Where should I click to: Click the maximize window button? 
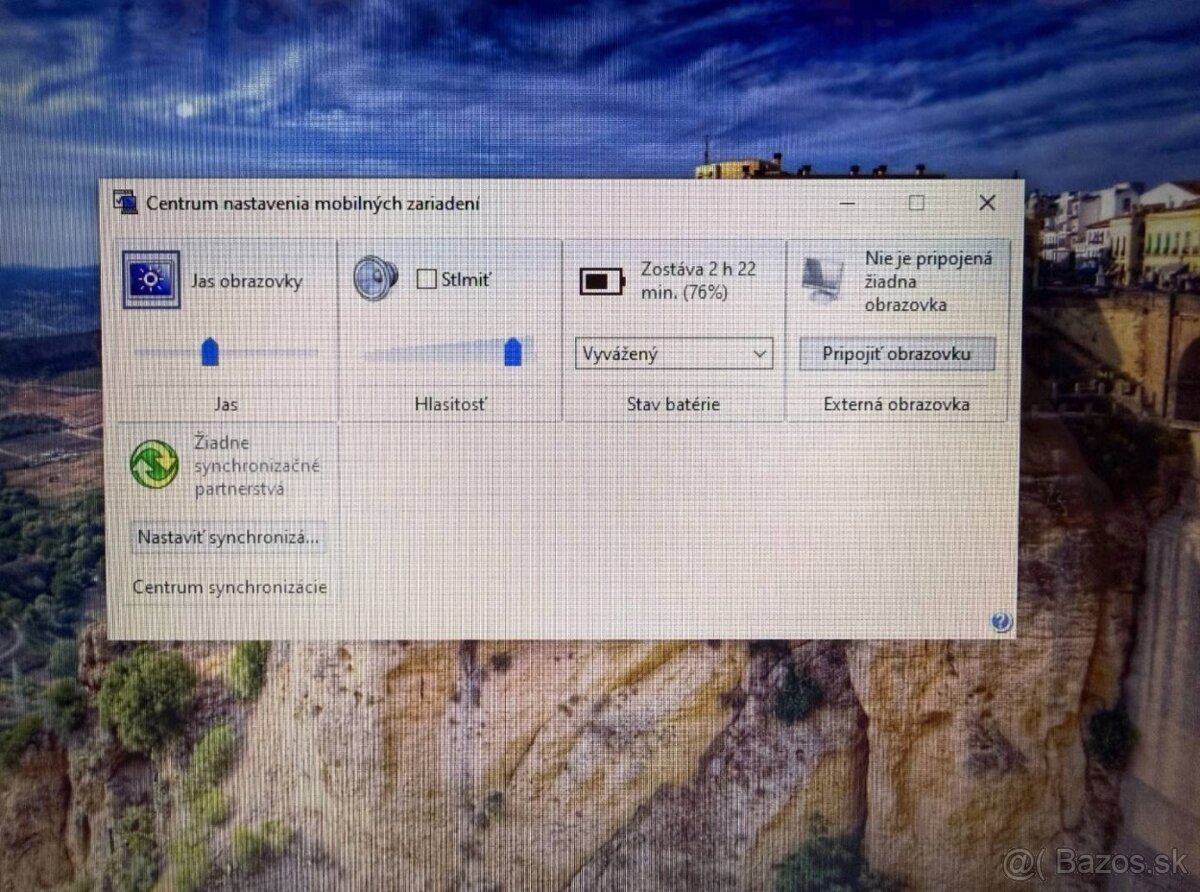(x=917, y=203)
